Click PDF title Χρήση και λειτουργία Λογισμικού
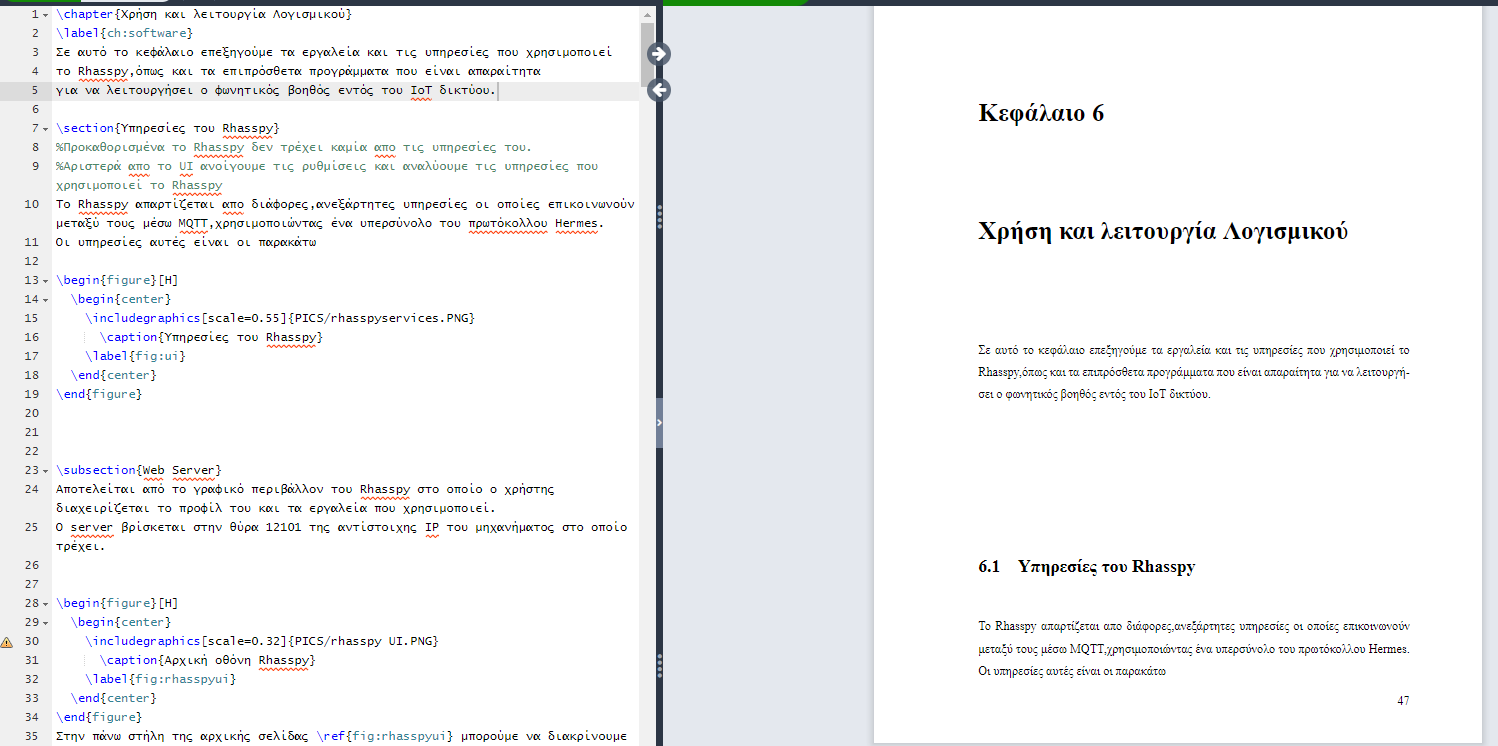Screen dimensions: 1498x746 tap(1163, 232)
